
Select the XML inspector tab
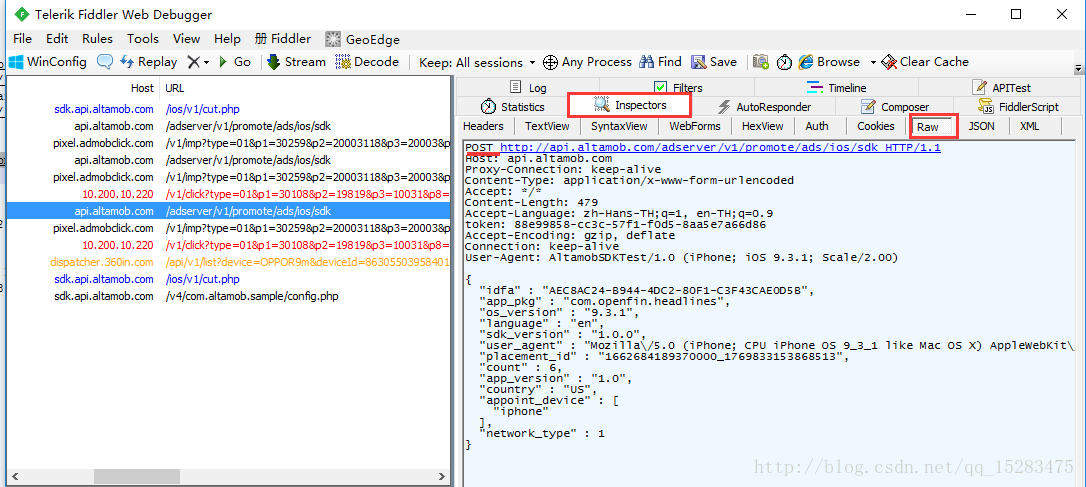[1029, 126]
